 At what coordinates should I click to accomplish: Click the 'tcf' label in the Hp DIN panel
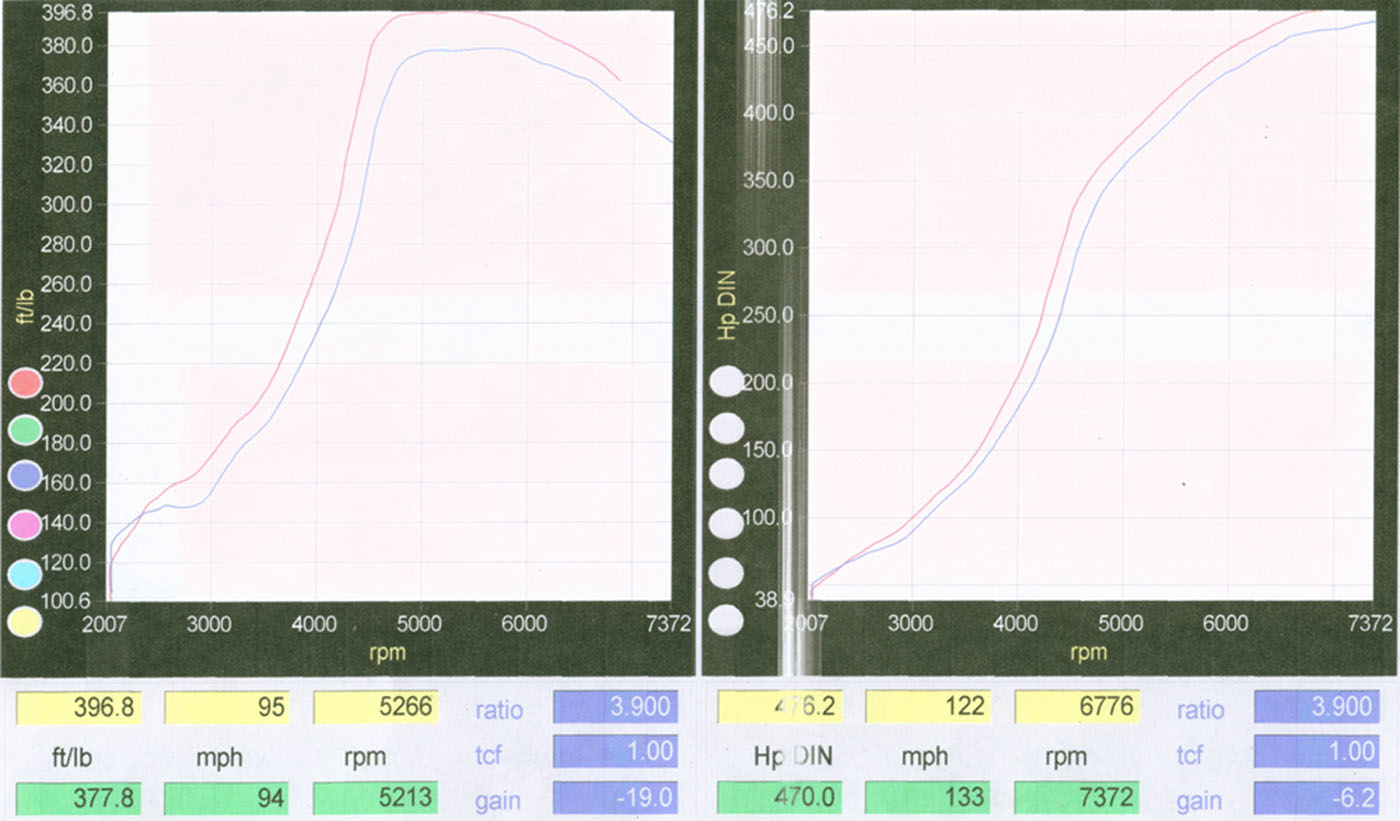pos(1189,755)
